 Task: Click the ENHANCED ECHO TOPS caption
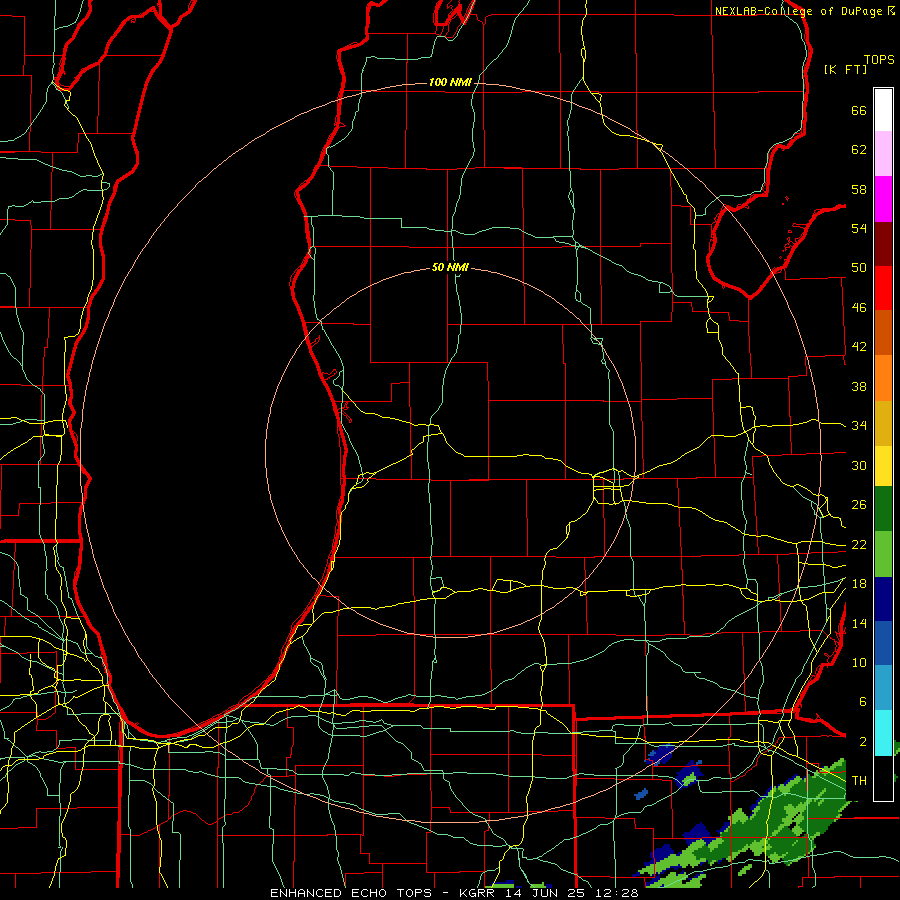[x=351, y=893]
